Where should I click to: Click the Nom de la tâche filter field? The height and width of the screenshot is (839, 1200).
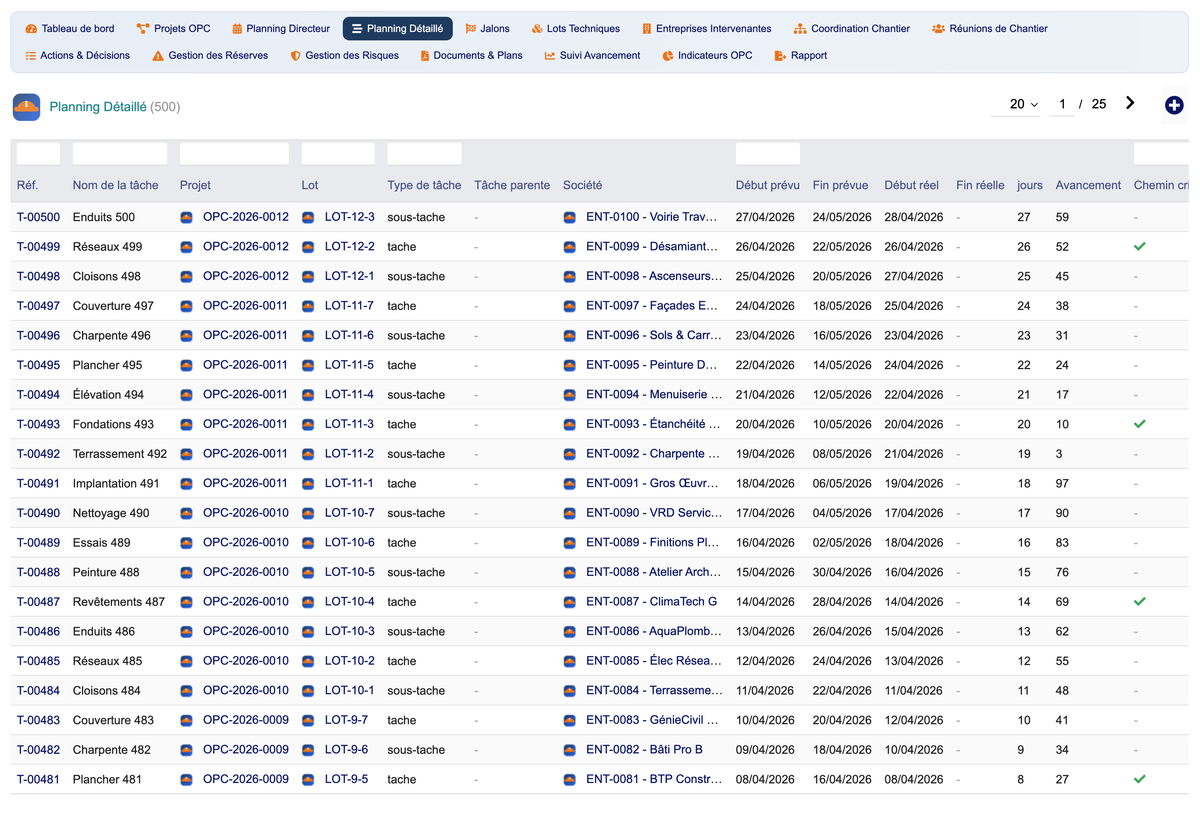(x=120, y=154)
